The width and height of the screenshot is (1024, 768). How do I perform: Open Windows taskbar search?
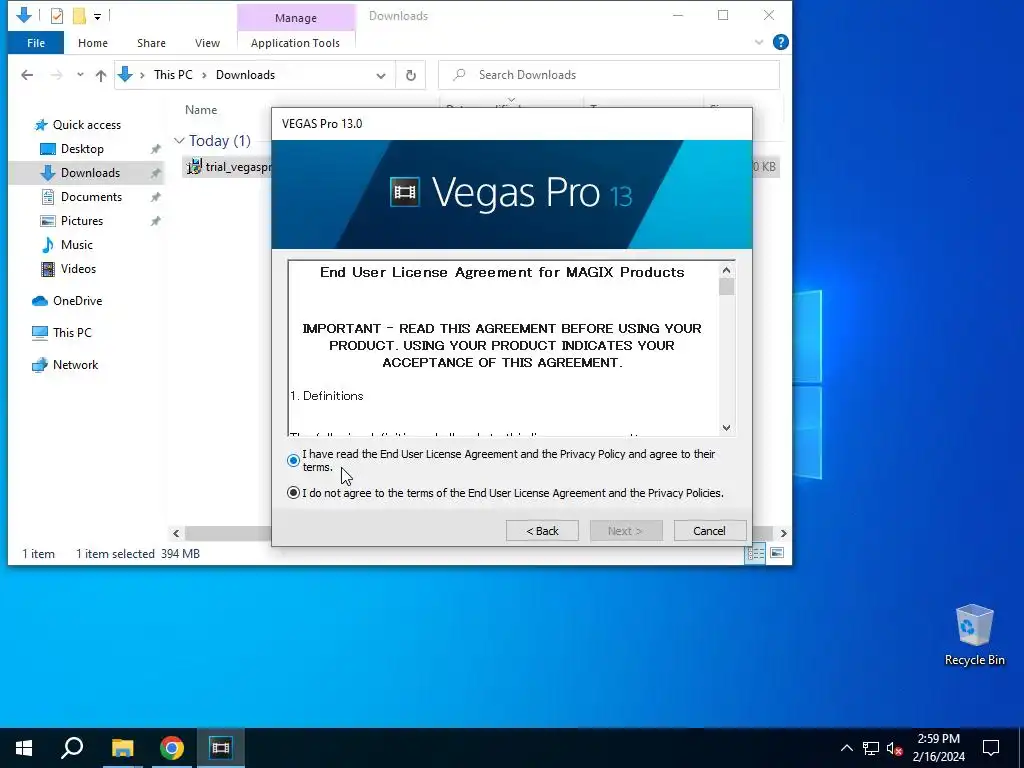[x=72, y=748]
